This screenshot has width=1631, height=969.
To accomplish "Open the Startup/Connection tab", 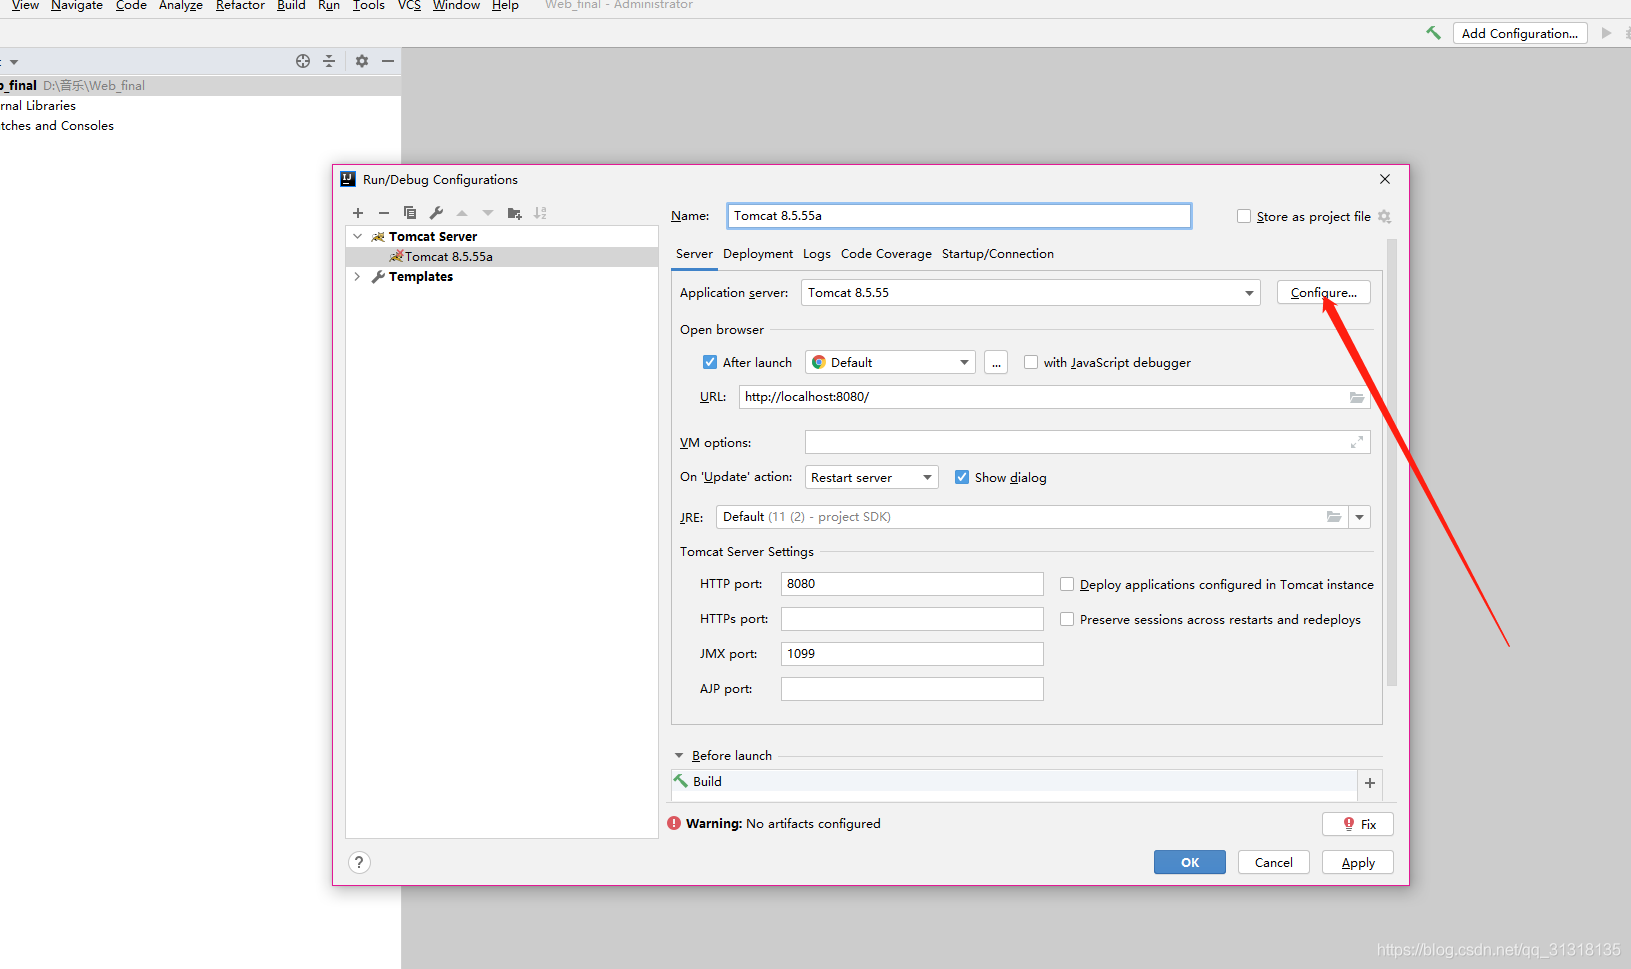I will 997,254.
